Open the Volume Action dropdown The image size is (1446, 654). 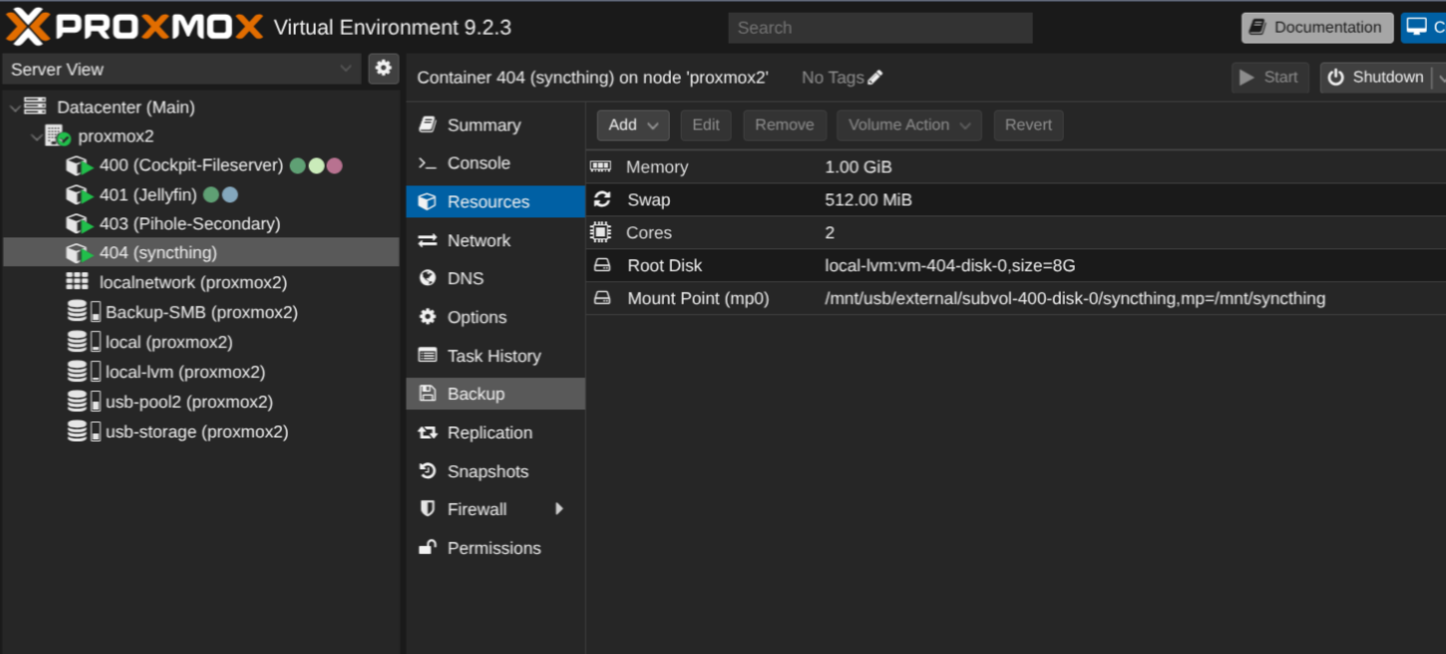click(909, 125)
